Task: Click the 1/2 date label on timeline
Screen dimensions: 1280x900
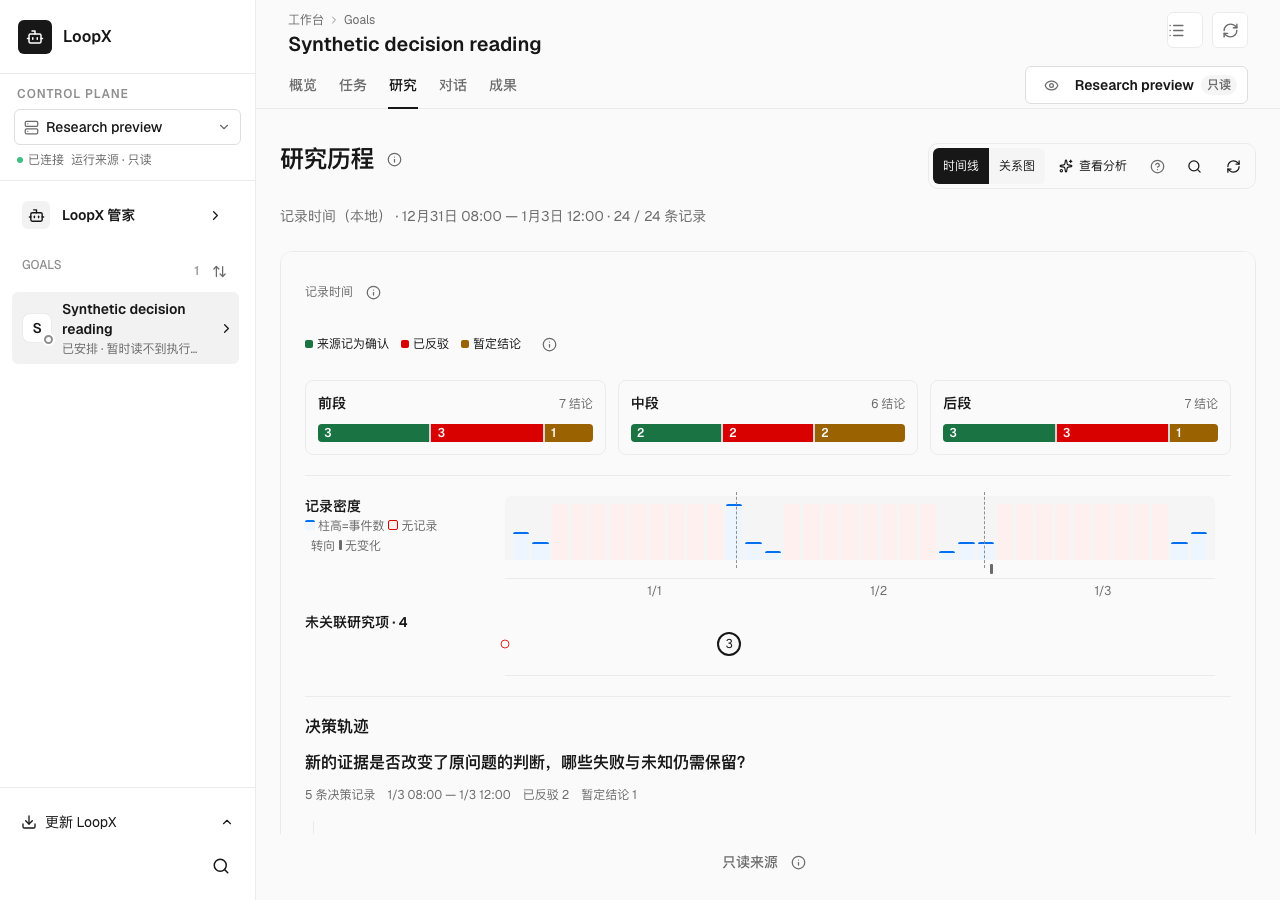Action: pyautogui.click(x=878, y=591)
